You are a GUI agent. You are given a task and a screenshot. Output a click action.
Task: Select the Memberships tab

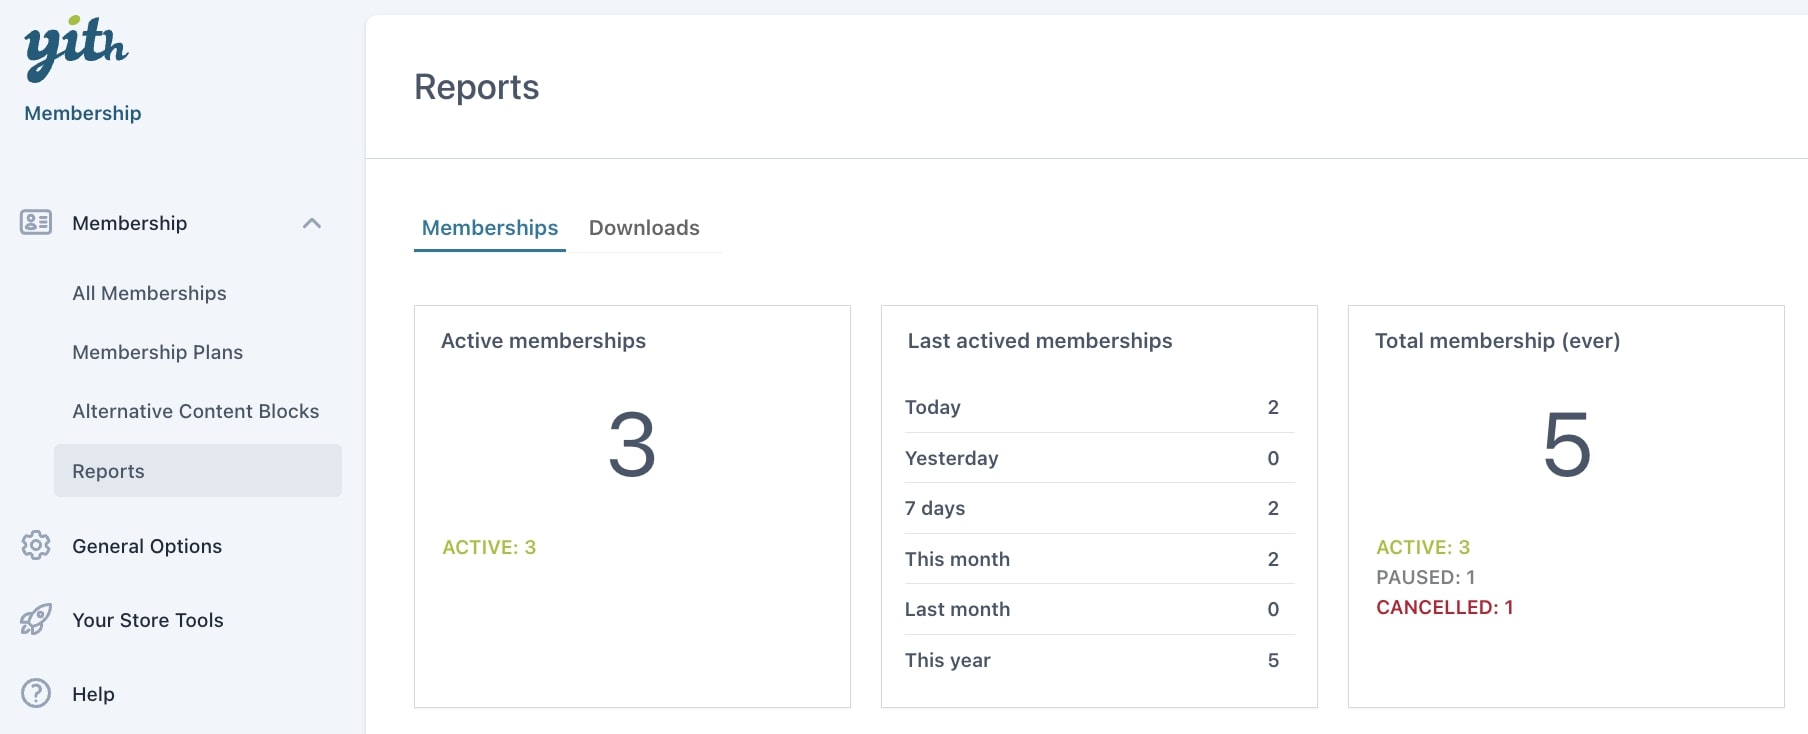[x=490, y=228]
